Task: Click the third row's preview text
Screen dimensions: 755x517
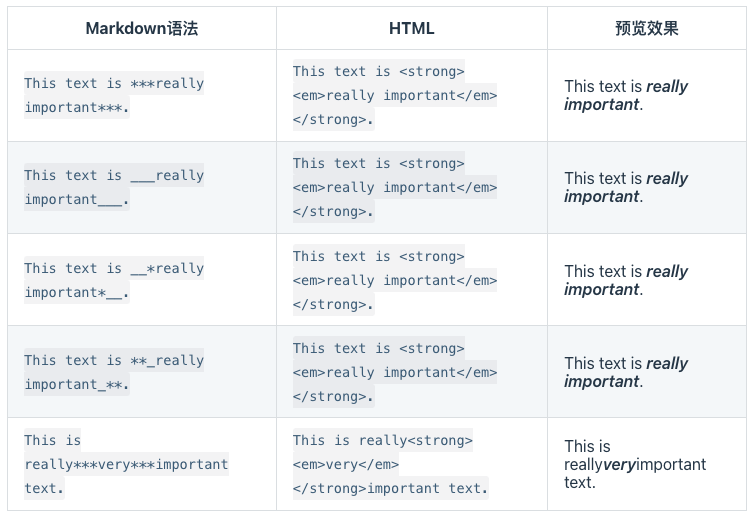Action: coord(625,280)
